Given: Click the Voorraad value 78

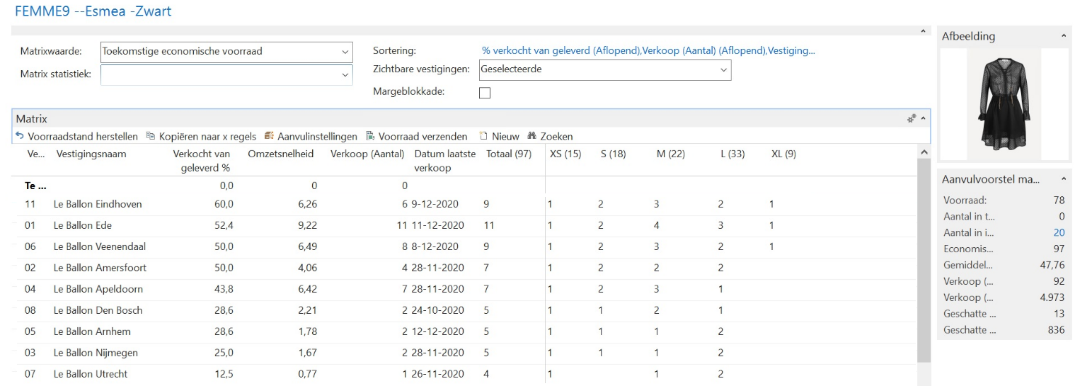Looking at the screenshot, I should point(1059,200).
